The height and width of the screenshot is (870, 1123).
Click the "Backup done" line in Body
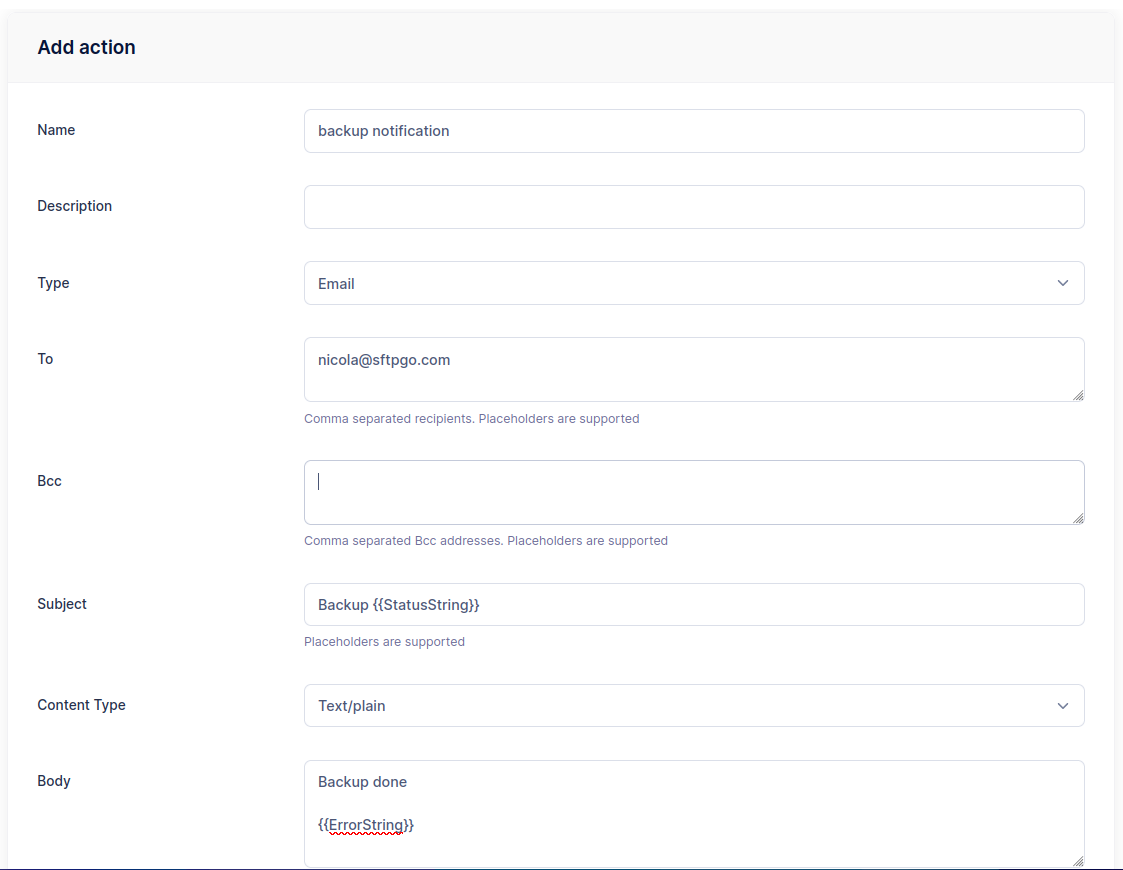pos(363,782)
